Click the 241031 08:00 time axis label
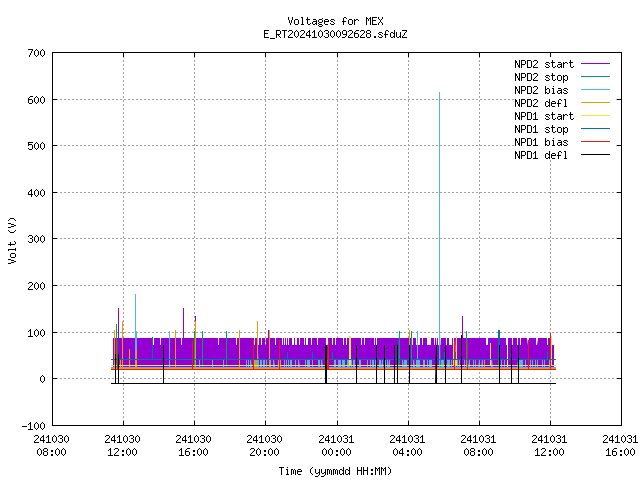 (478, 446)
